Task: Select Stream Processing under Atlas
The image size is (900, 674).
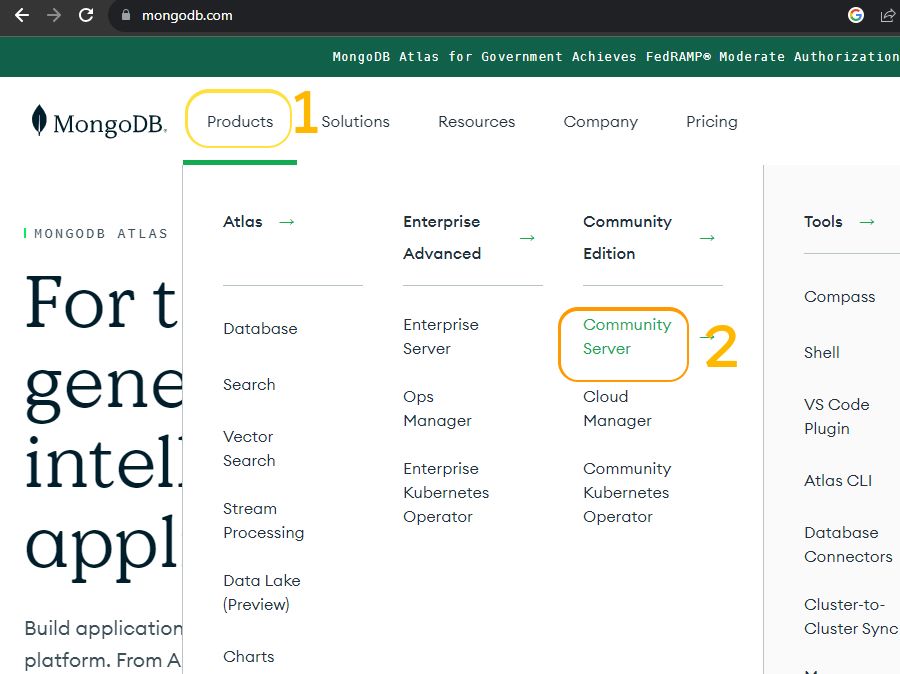Action: point(263,521)
